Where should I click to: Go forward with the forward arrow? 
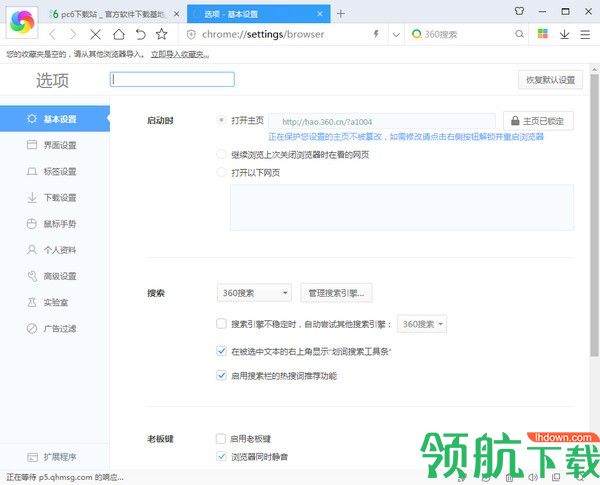[x=73, y=34]
